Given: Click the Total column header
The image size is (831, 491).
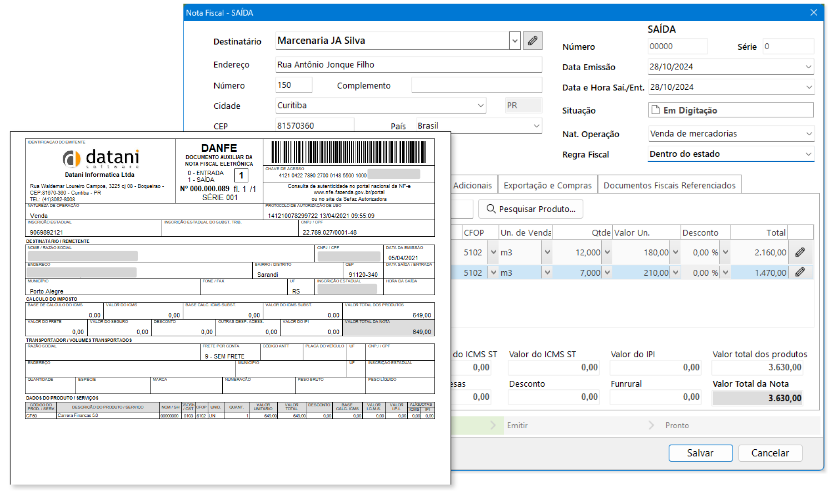Looking at the screenshot, I should 759,232.
